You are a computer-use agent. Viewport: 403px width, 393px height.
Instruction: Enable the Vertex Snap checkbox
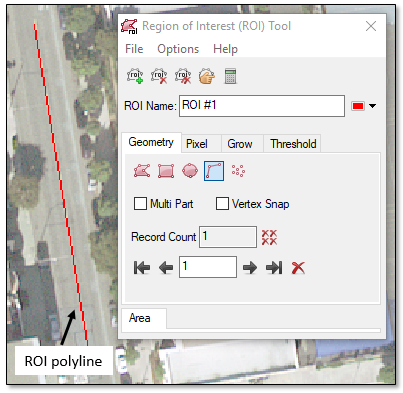(222, 203)
